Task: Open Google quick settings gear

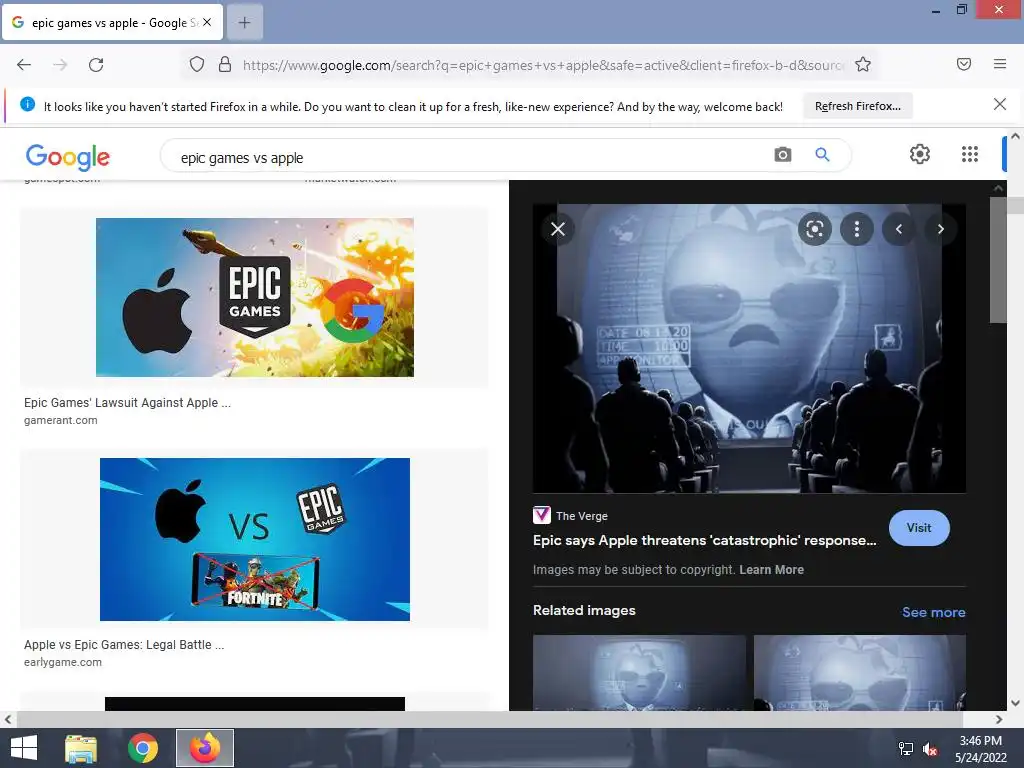Action: click(920, 154)
